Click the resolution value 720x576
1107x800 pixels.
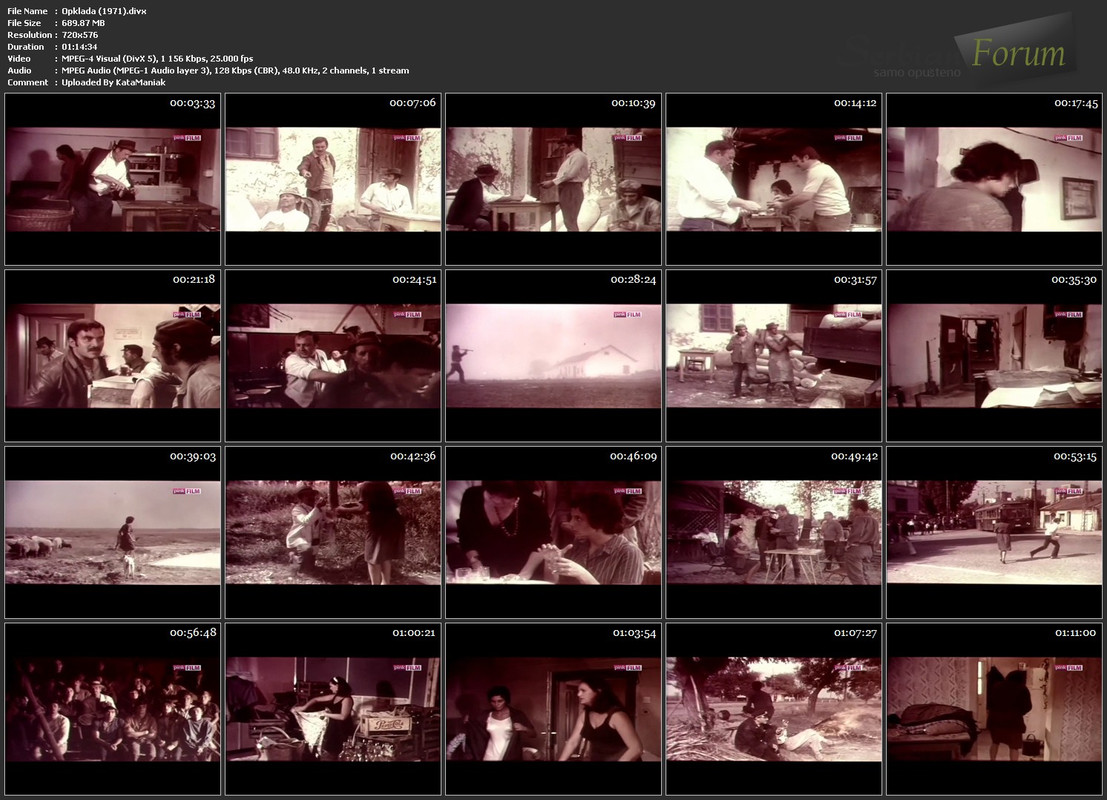[x=80, y=35]
